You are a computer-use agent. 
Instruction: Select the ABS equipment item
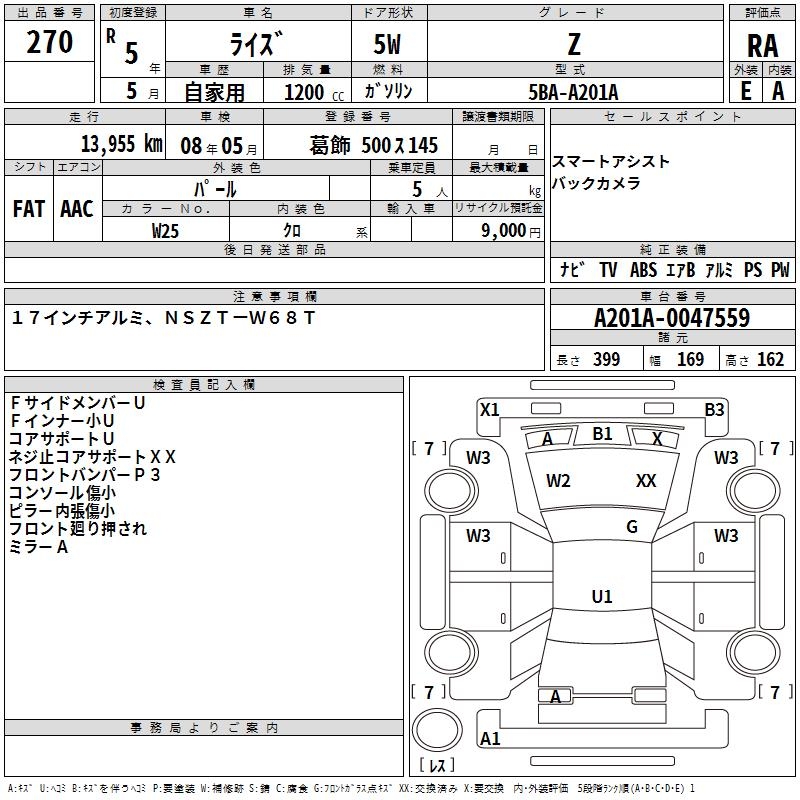click(x=643, y=270)
